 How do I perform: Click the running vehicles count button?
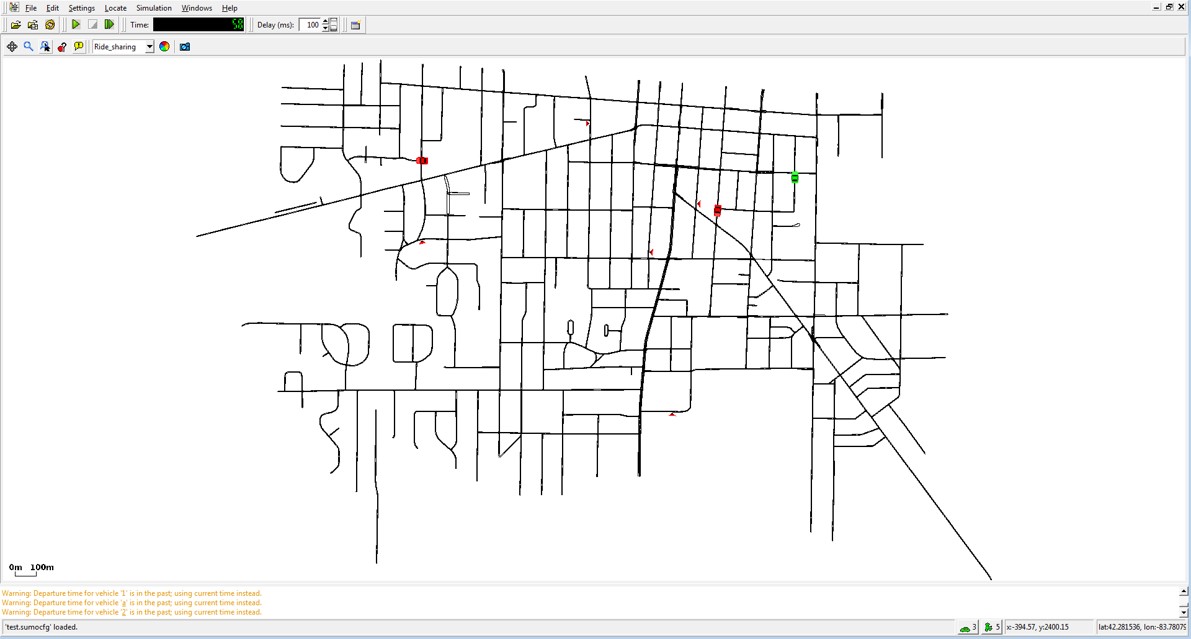pos(968,628)
